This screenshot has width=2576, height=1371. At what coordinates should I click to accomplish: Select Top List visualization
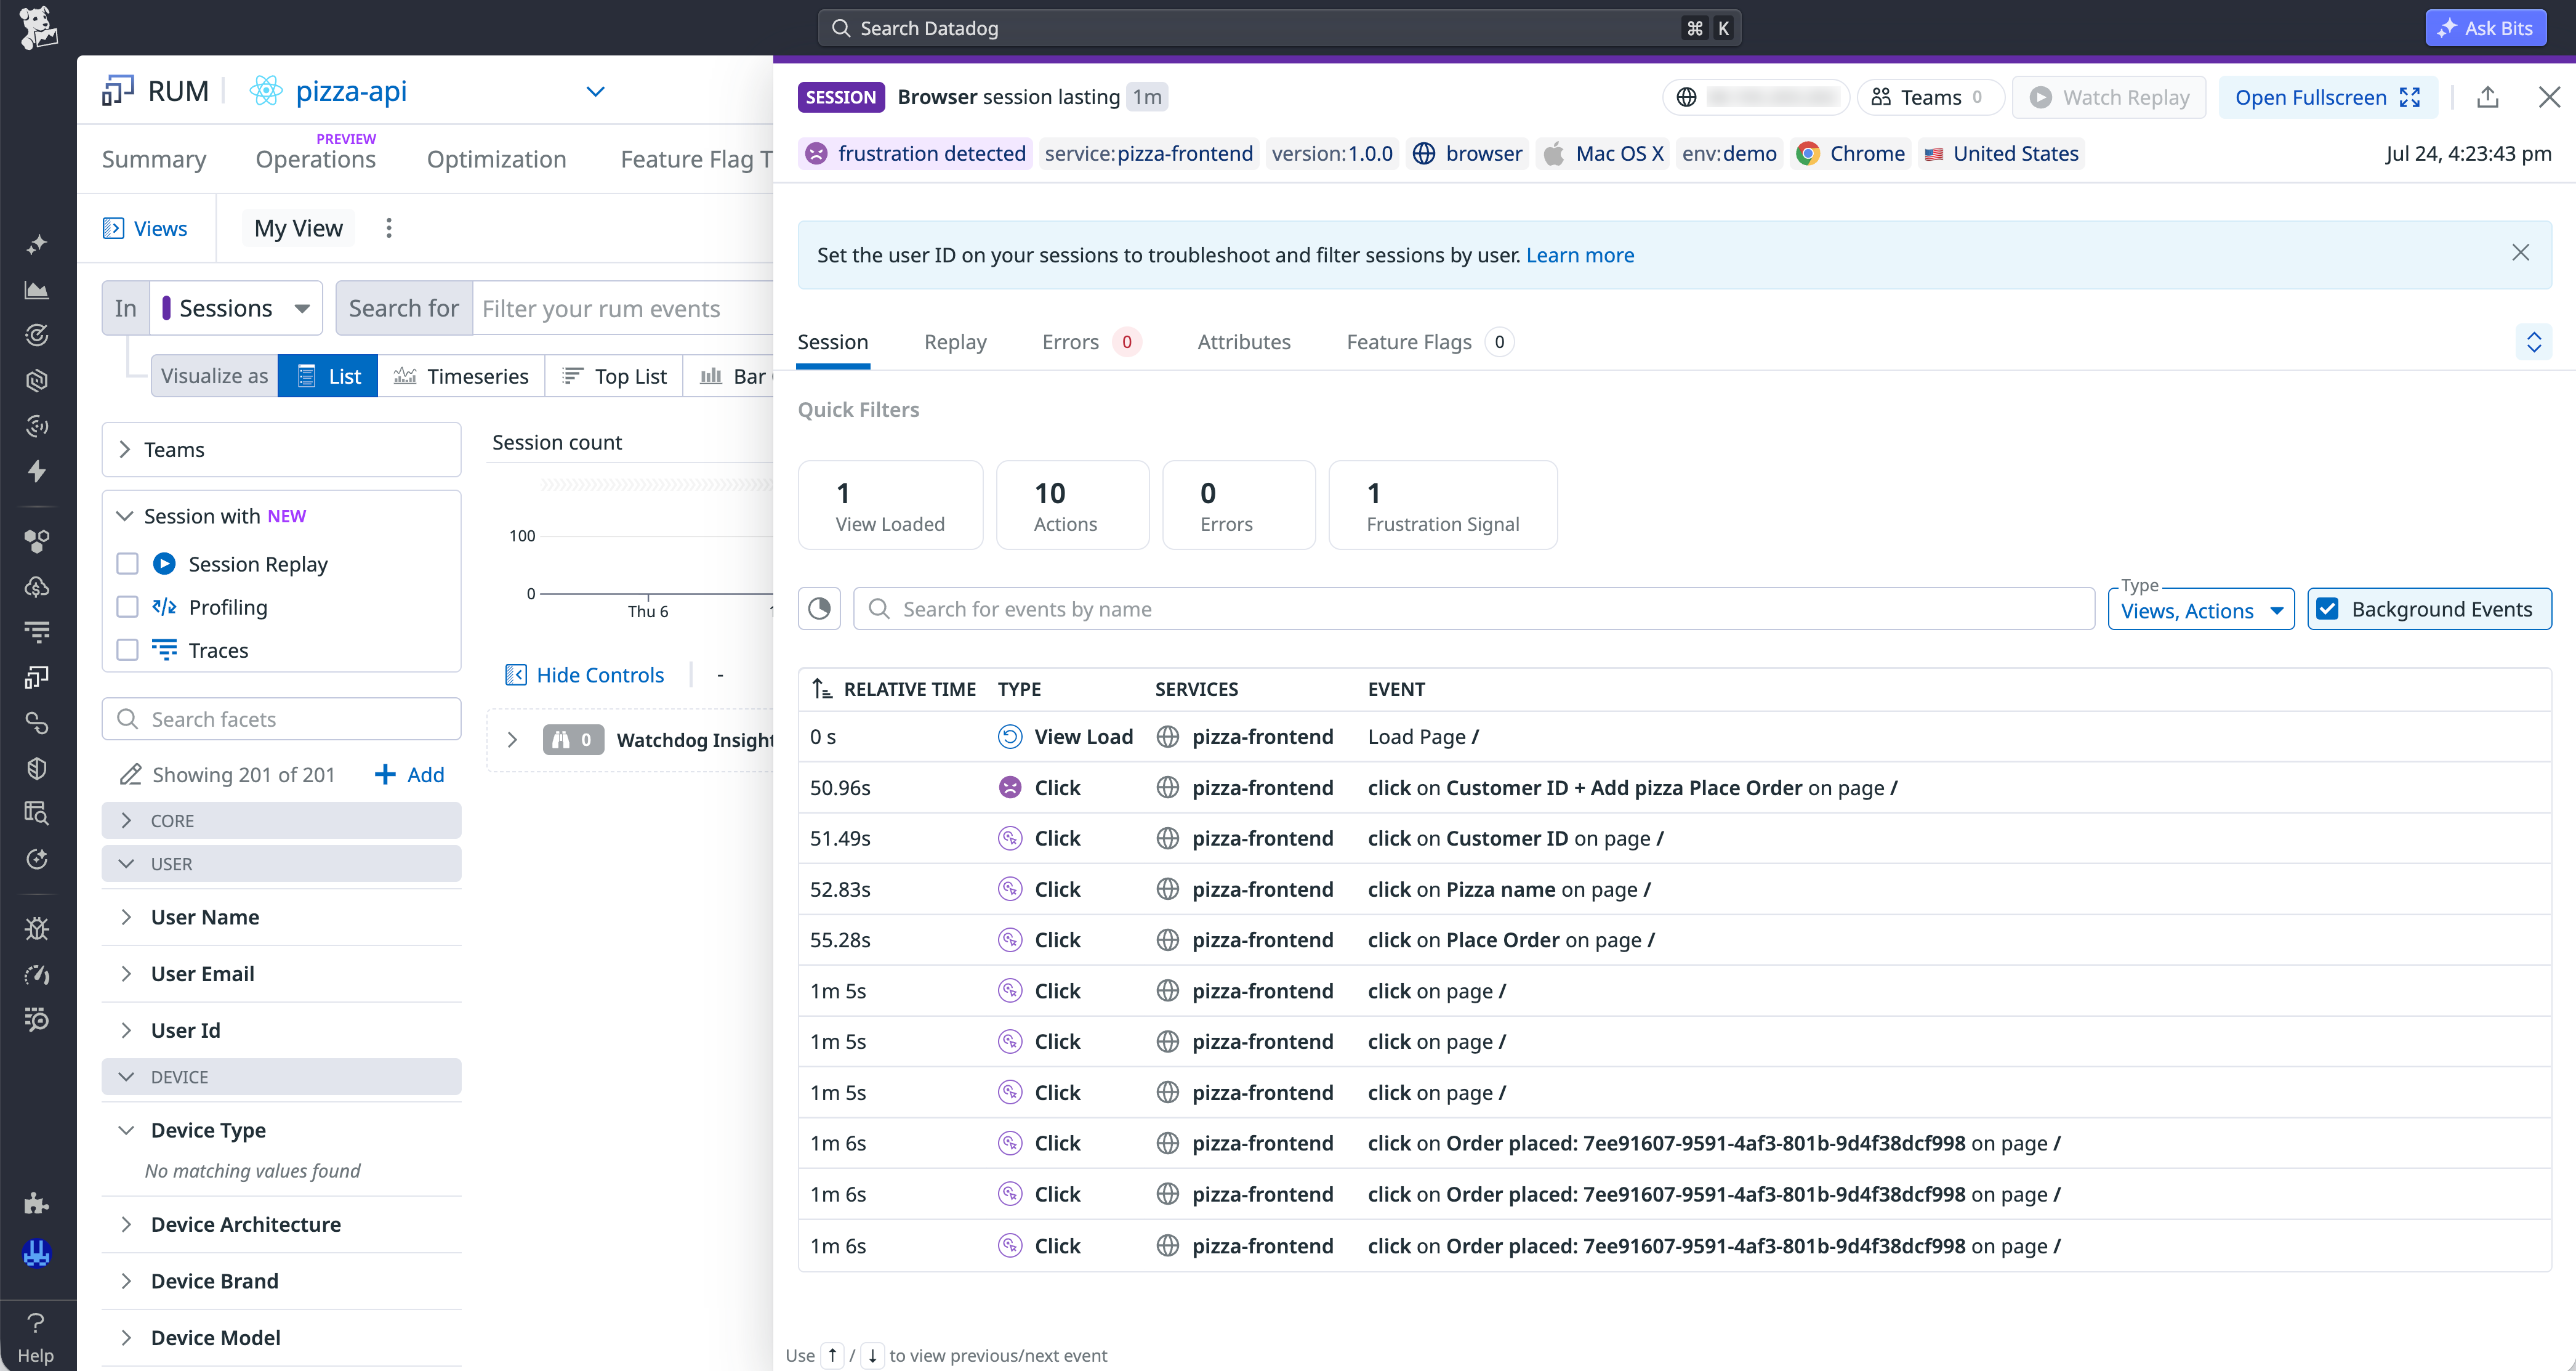(614, 376)
